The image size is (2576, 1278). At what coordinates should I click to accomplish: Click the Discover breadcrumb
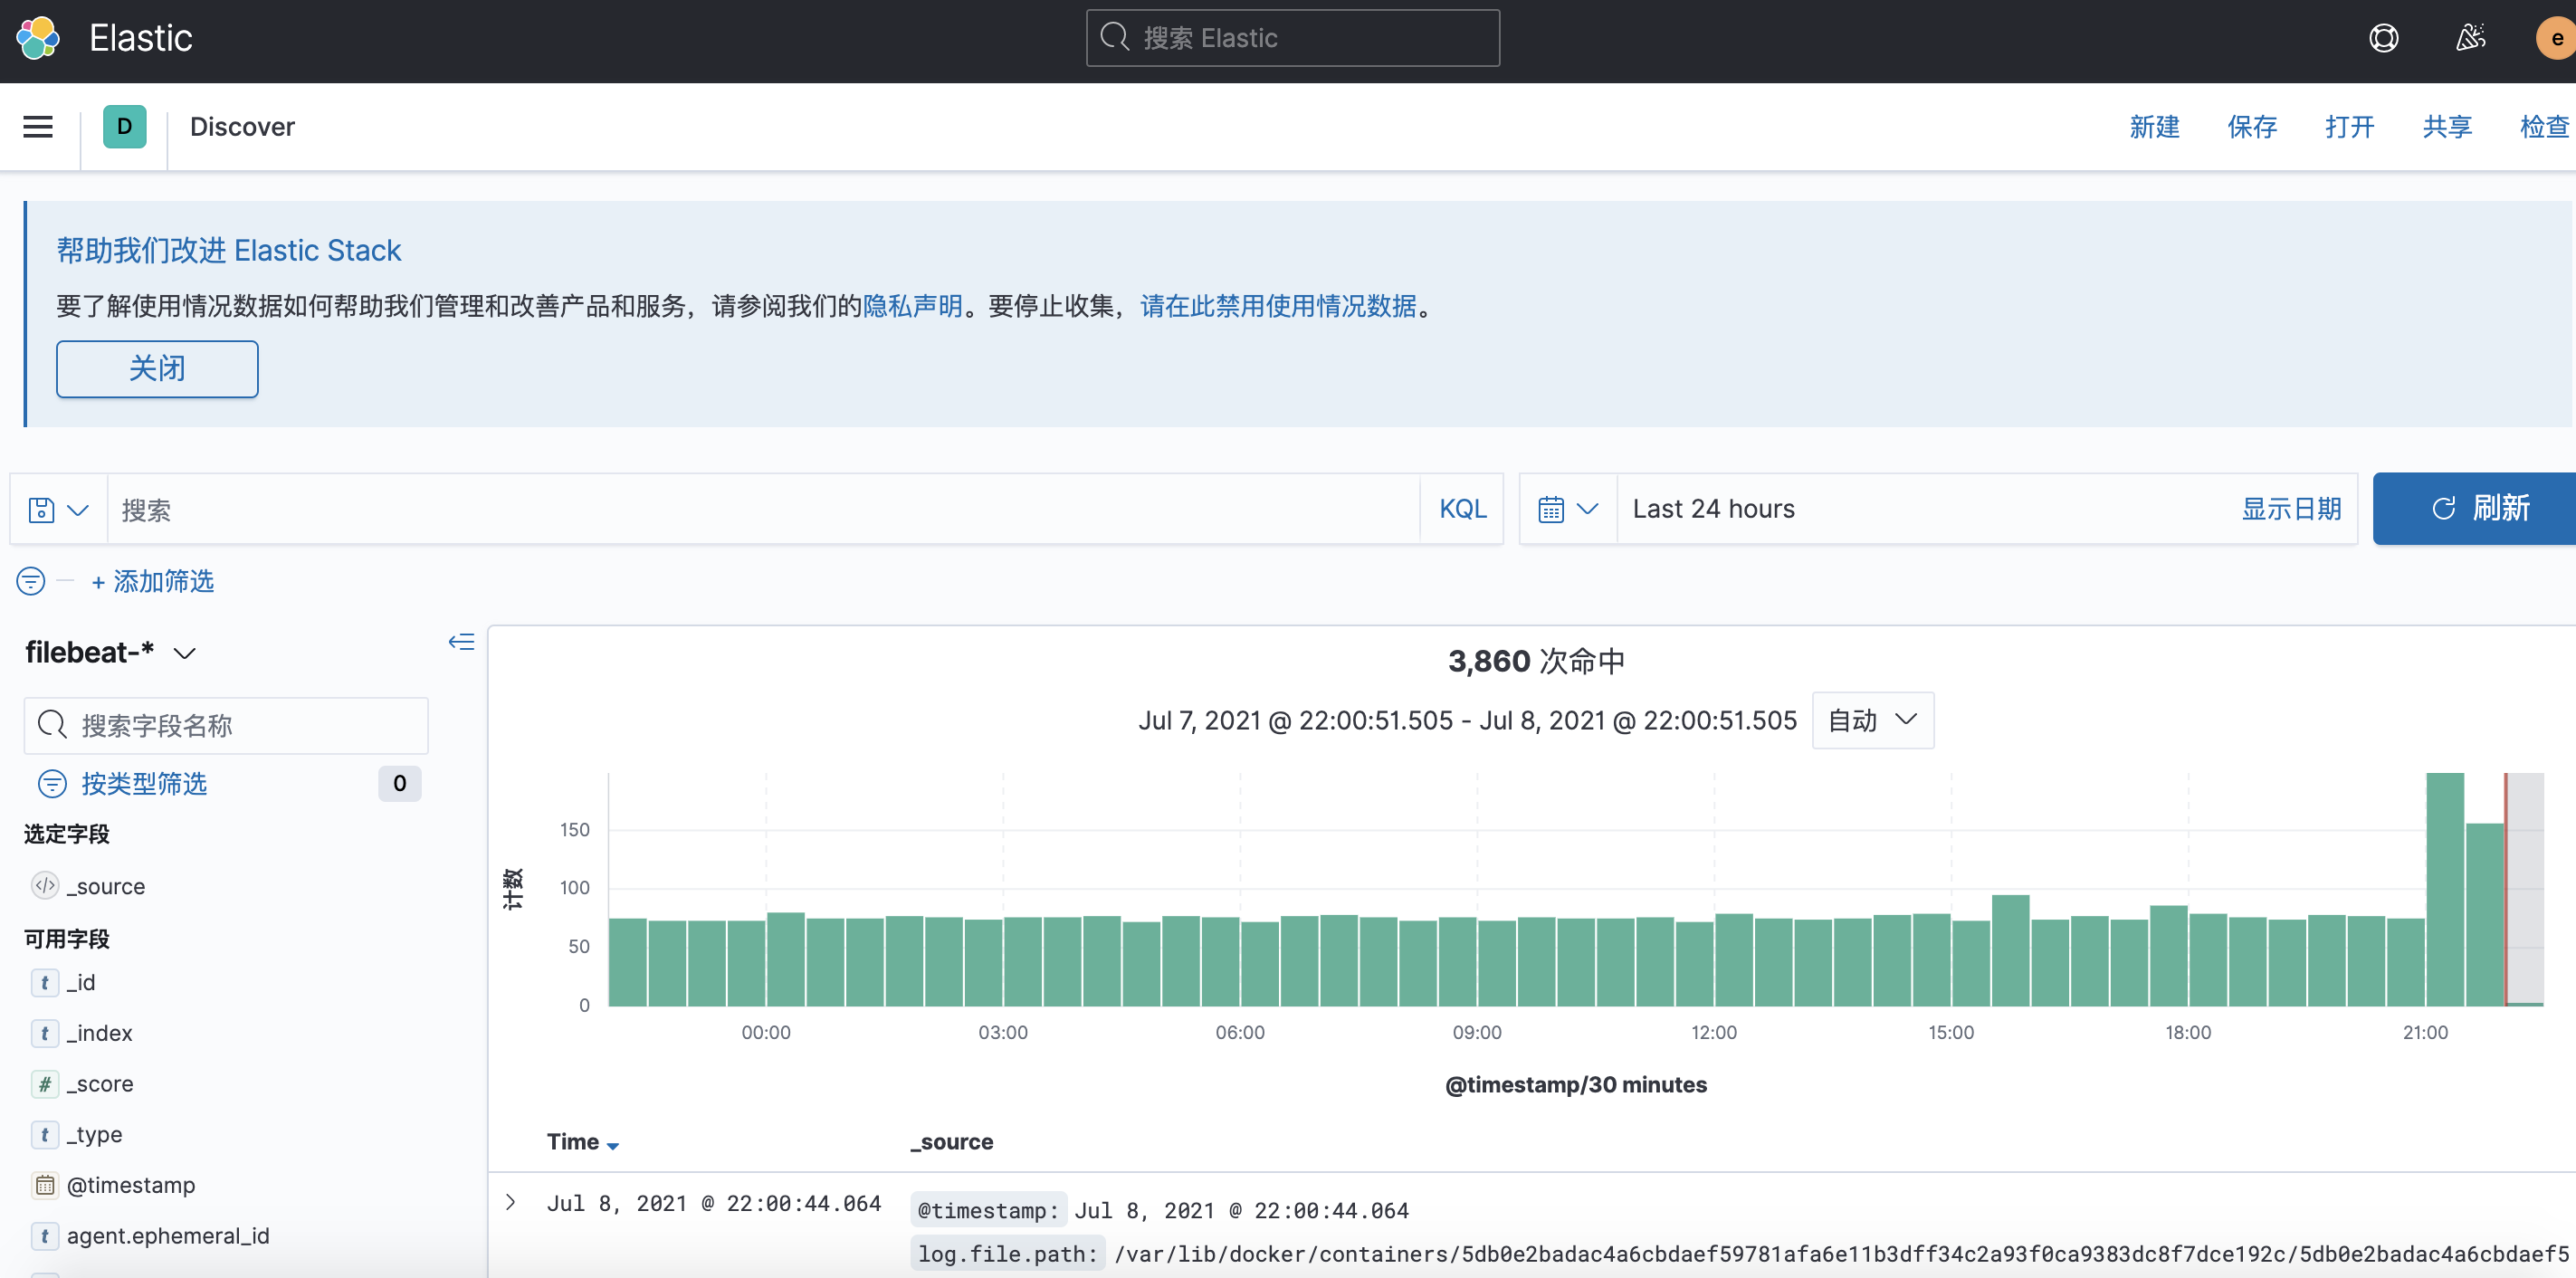(242, 127)
